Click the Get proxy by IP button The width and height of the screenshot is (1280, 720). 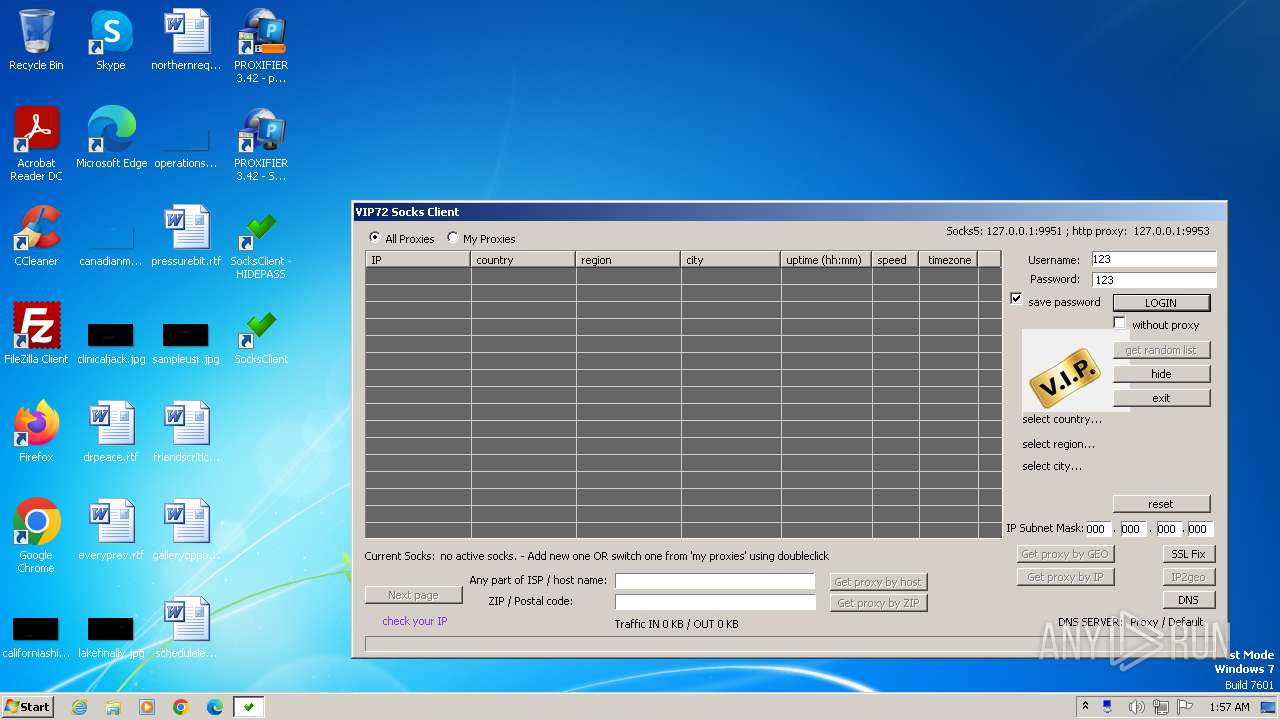[x=1064, y=576]
